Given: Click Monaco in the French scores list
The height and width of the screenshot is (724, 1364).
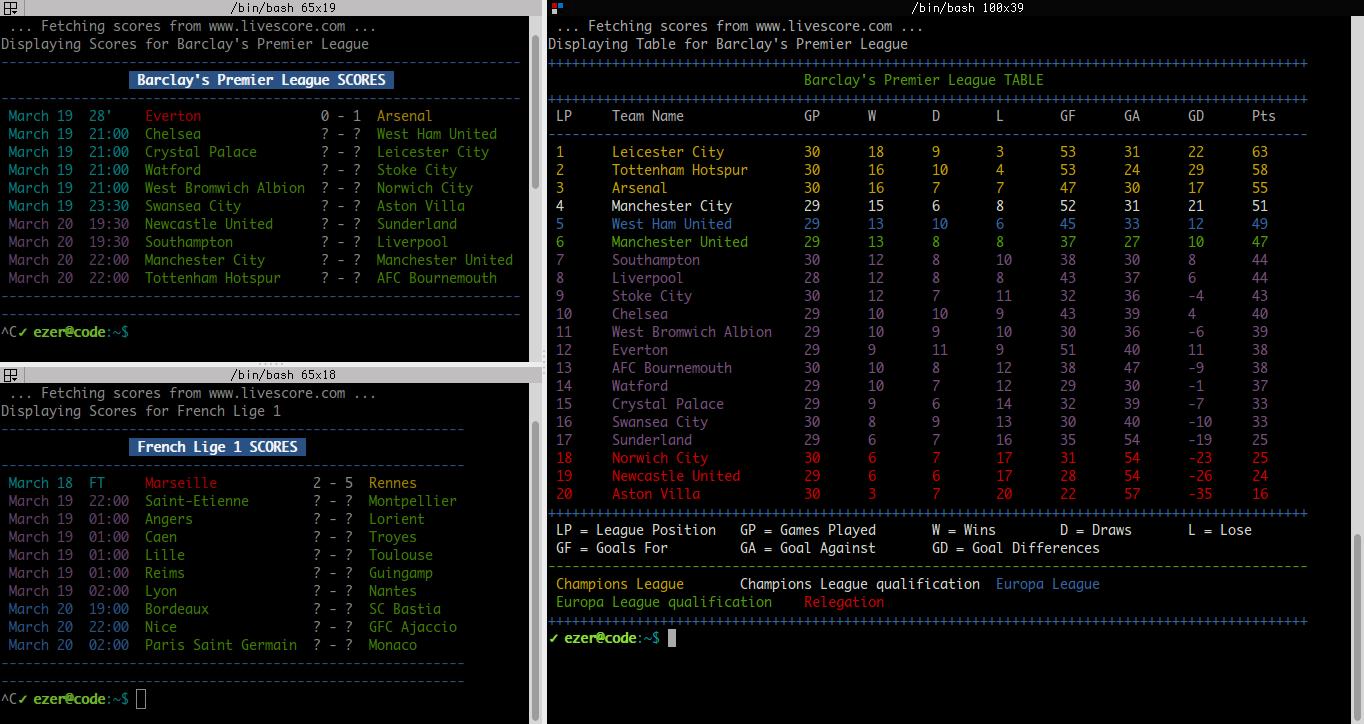Looking at the screenshot, I should pos(393,645).
